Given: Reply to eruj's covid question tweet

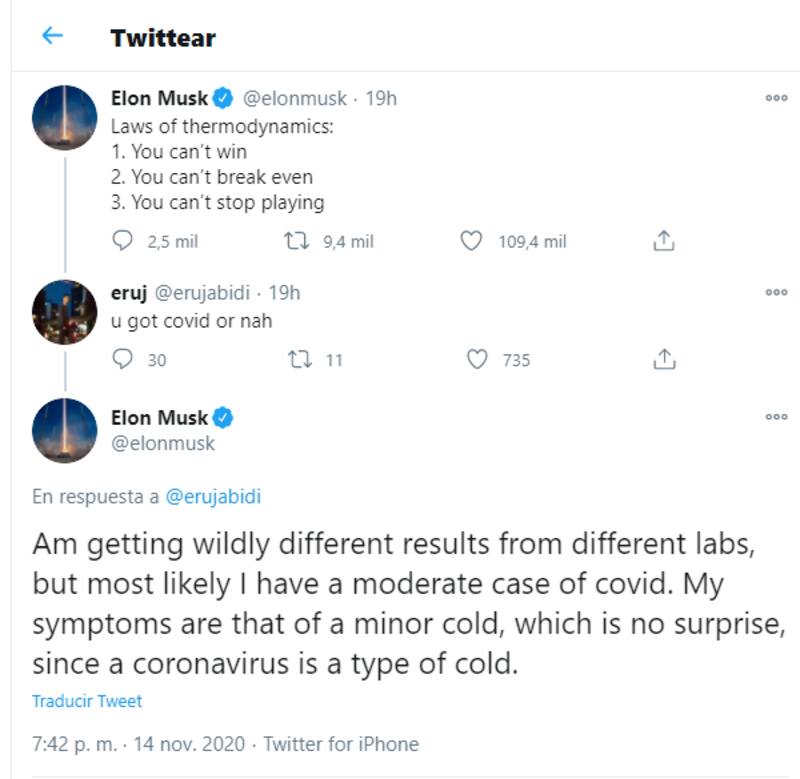Looking at the screenshot, I should 123,359.
